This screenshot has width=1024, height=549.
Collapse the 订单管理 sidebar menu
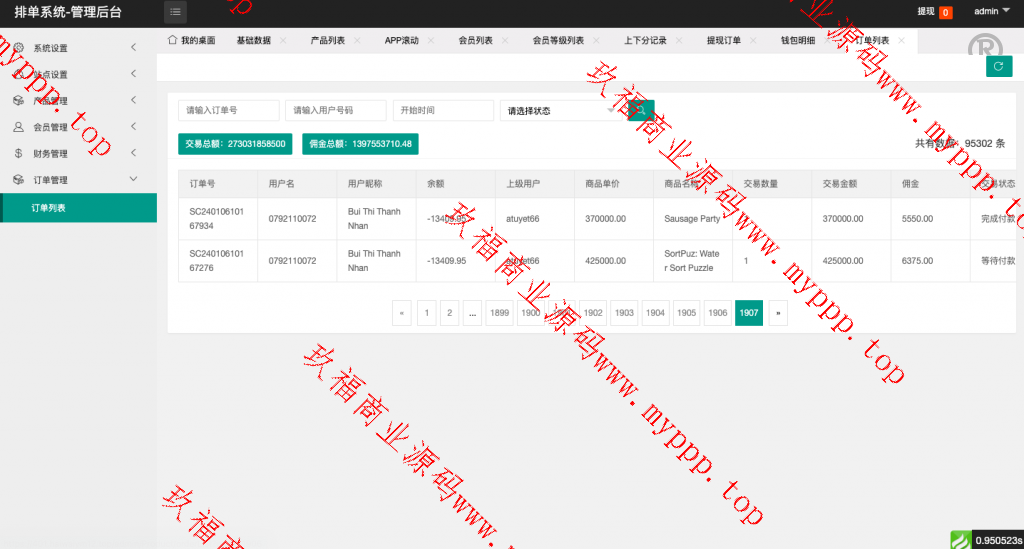coord(134,180)
